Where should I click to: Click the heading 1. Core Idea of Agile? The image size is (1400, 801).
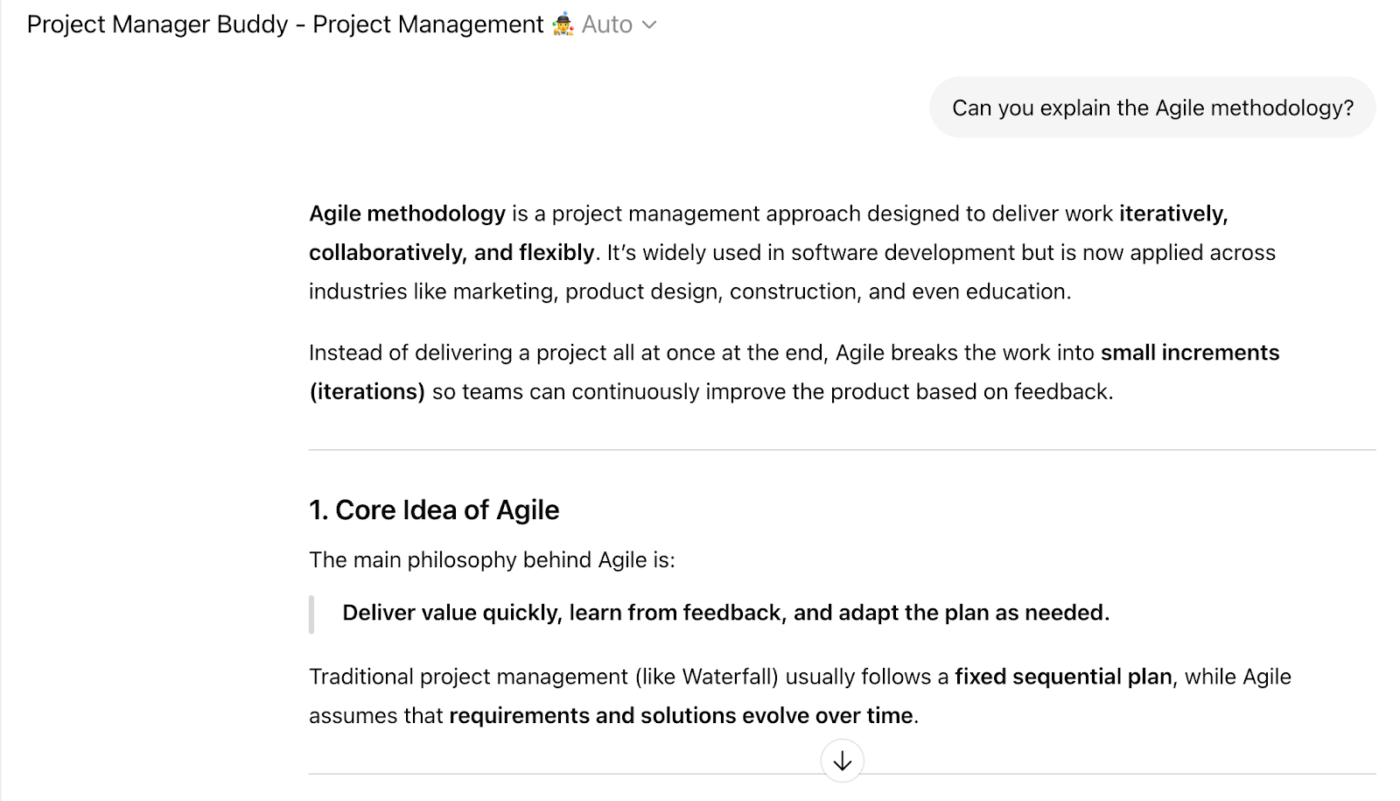tap(435, 509)
